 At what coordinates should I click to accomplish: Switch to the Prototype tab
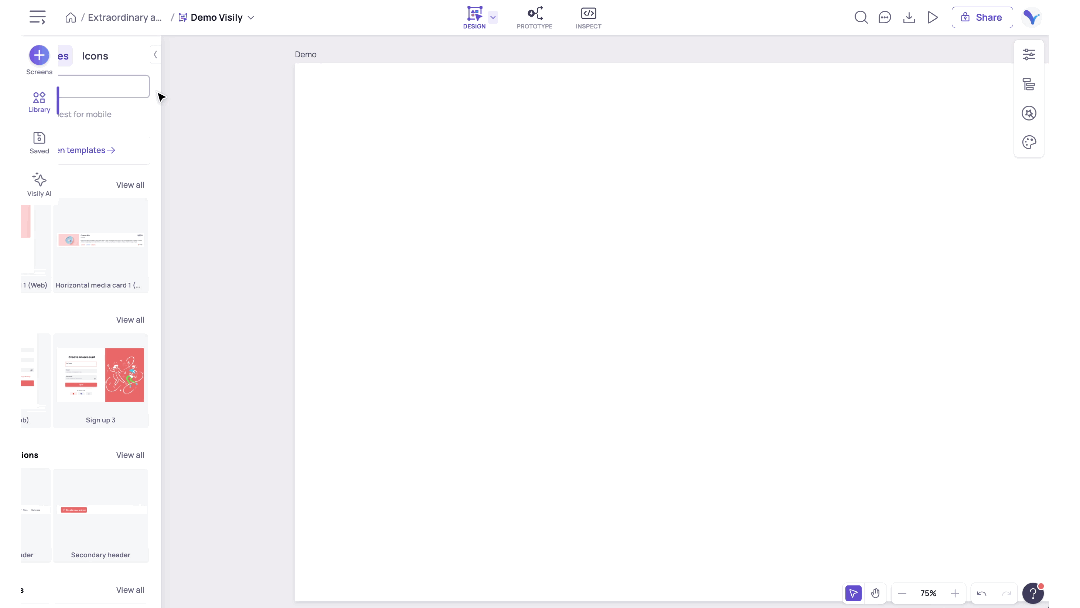pos(534,17)
